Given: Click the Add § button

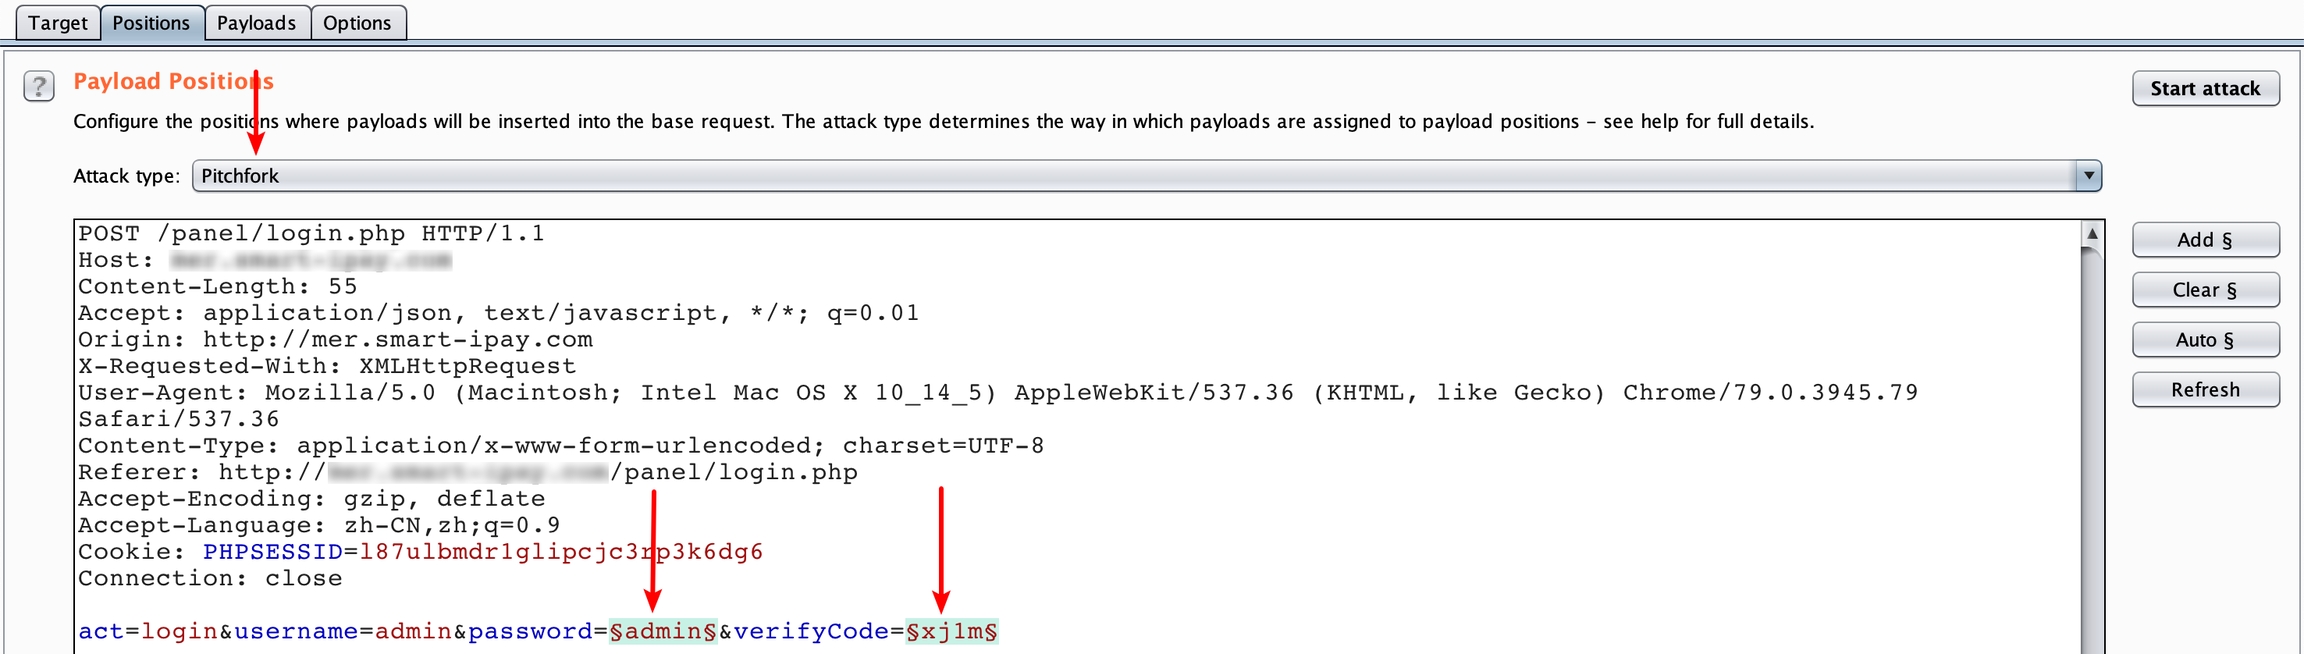Looking at the screenshot, I should [x=2205, y=240].
